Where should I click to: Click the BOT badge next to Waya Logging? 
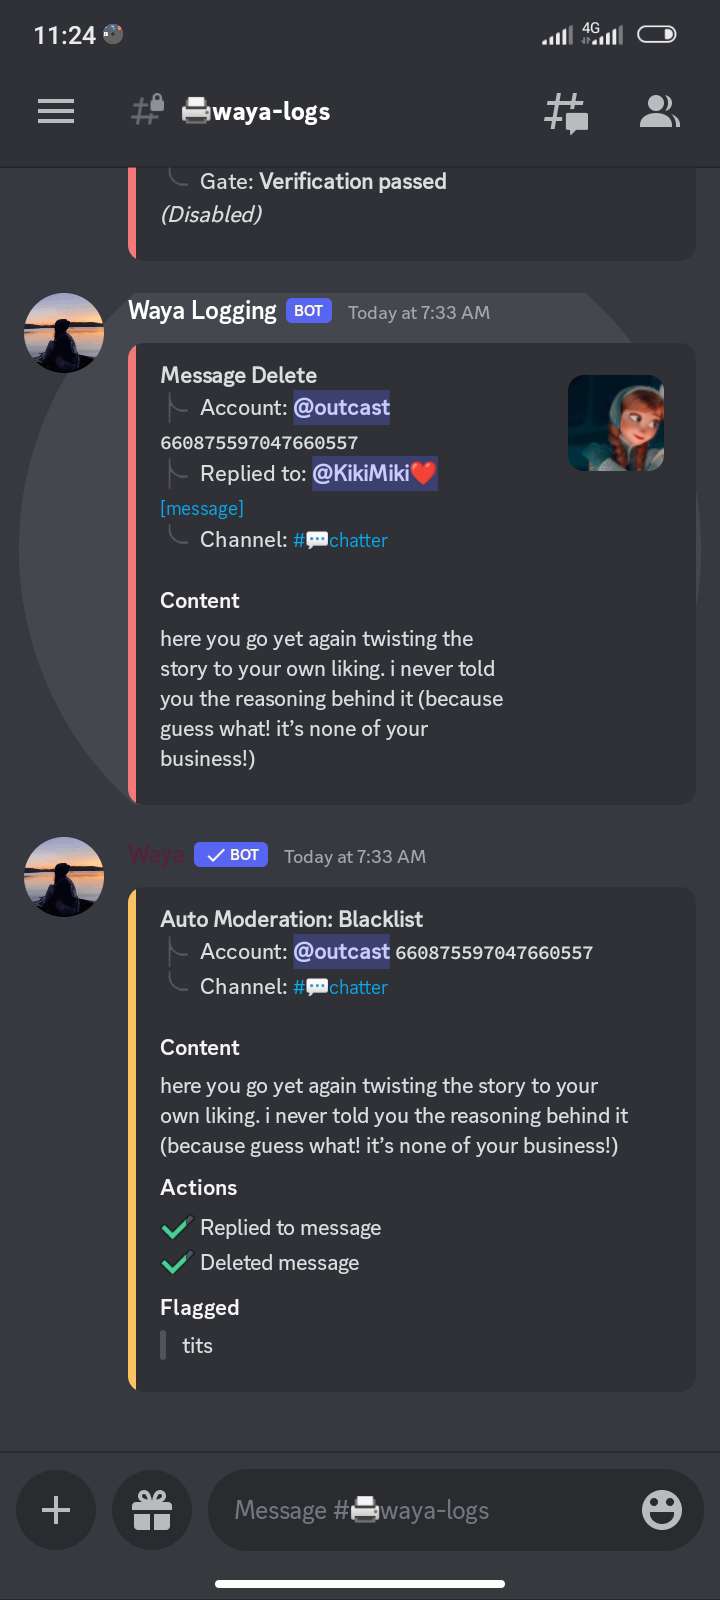(x=308, y=310)
